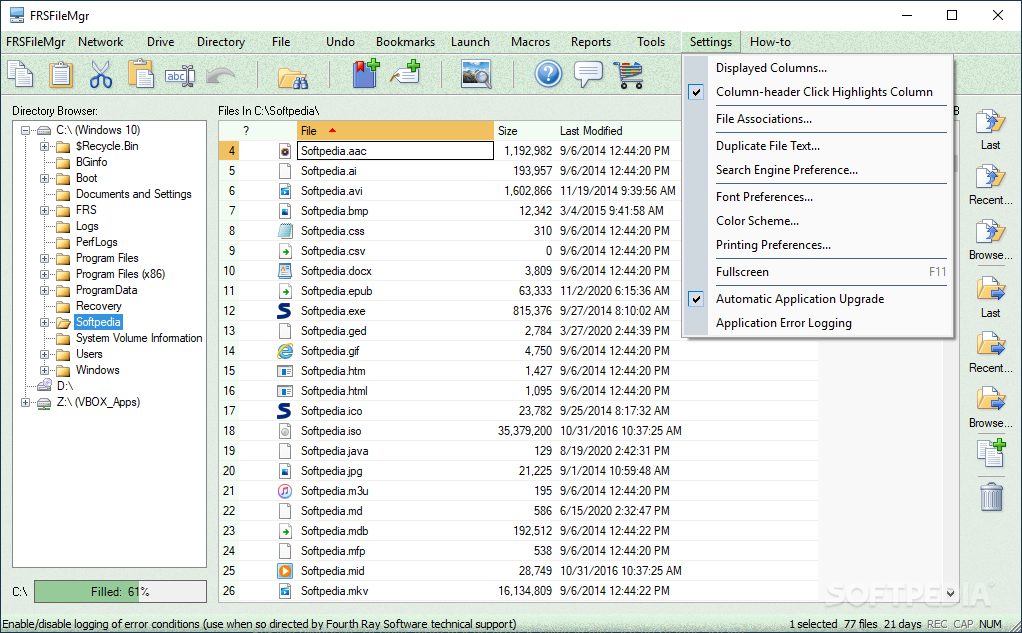Click the Rename abc toolbar icon
The width and height of the screenshot is (1022, 633).
click(x=180, y=76)
